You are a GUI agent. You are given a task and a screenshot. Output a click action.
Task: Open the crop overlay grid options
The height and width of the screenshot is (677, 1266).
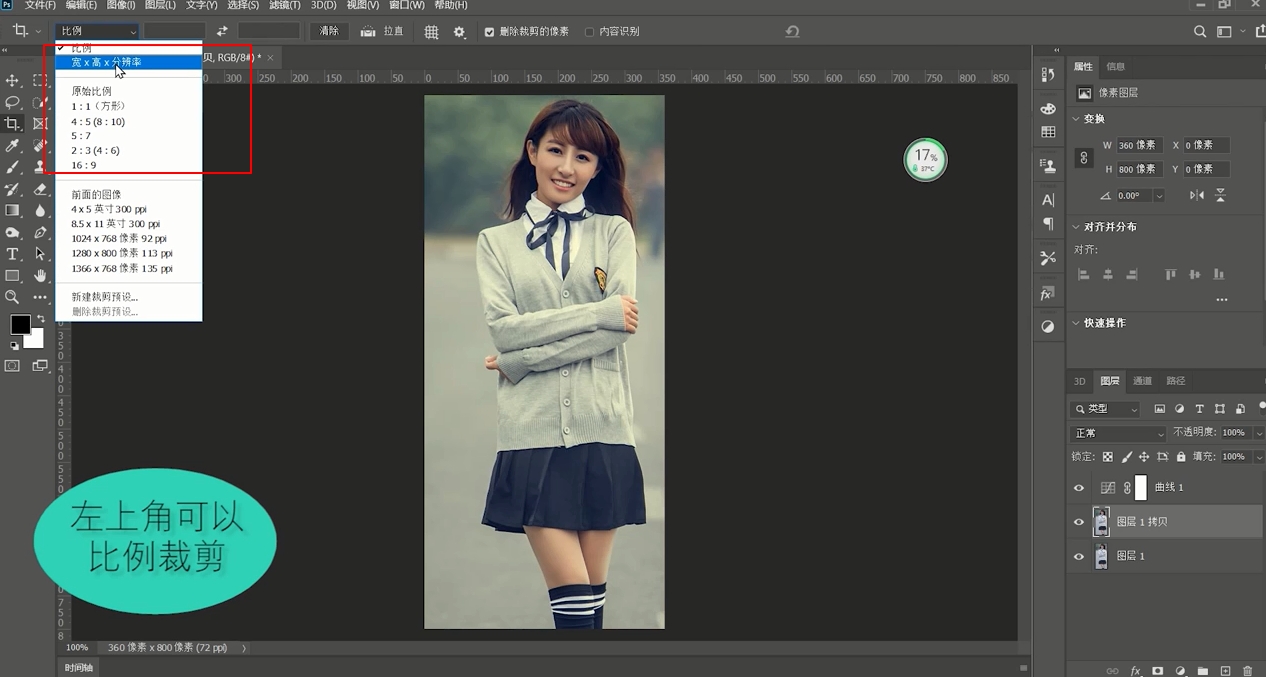tap(431, 32)
